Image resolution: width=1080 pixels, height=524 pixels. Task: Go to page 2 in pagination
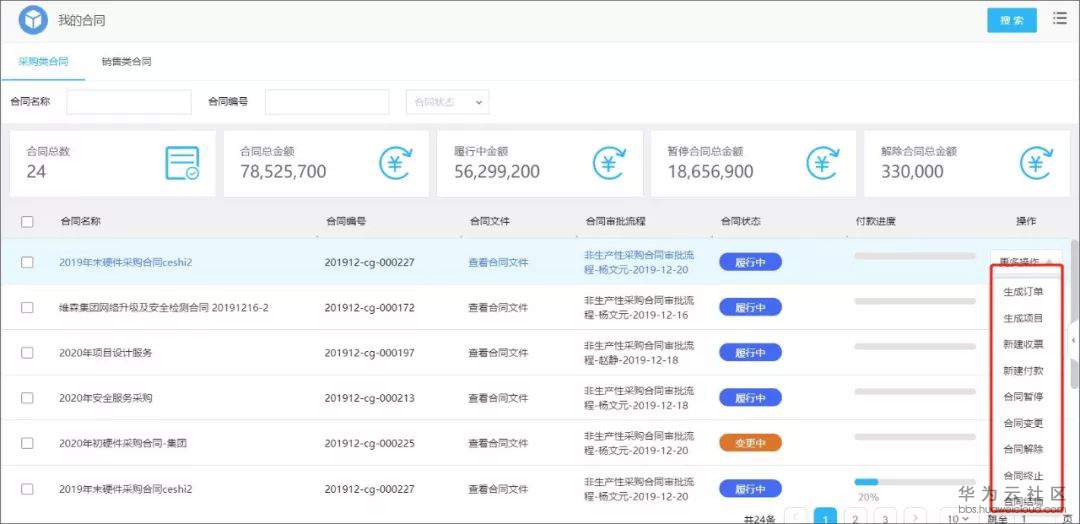pos(855,517)
